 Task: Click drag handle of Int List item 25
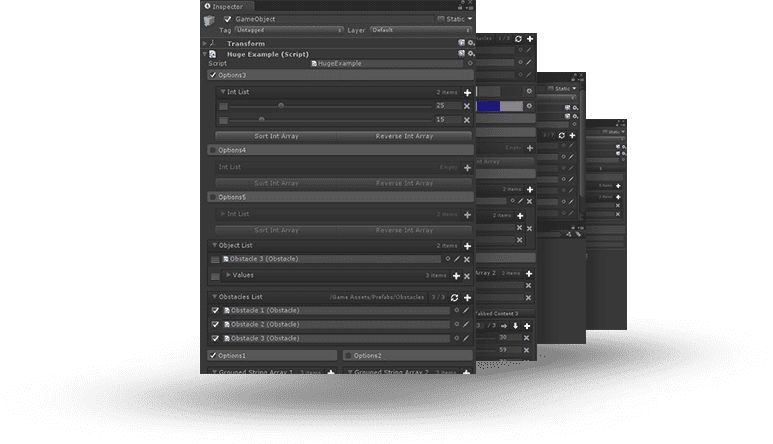click(x=223, y=106)
